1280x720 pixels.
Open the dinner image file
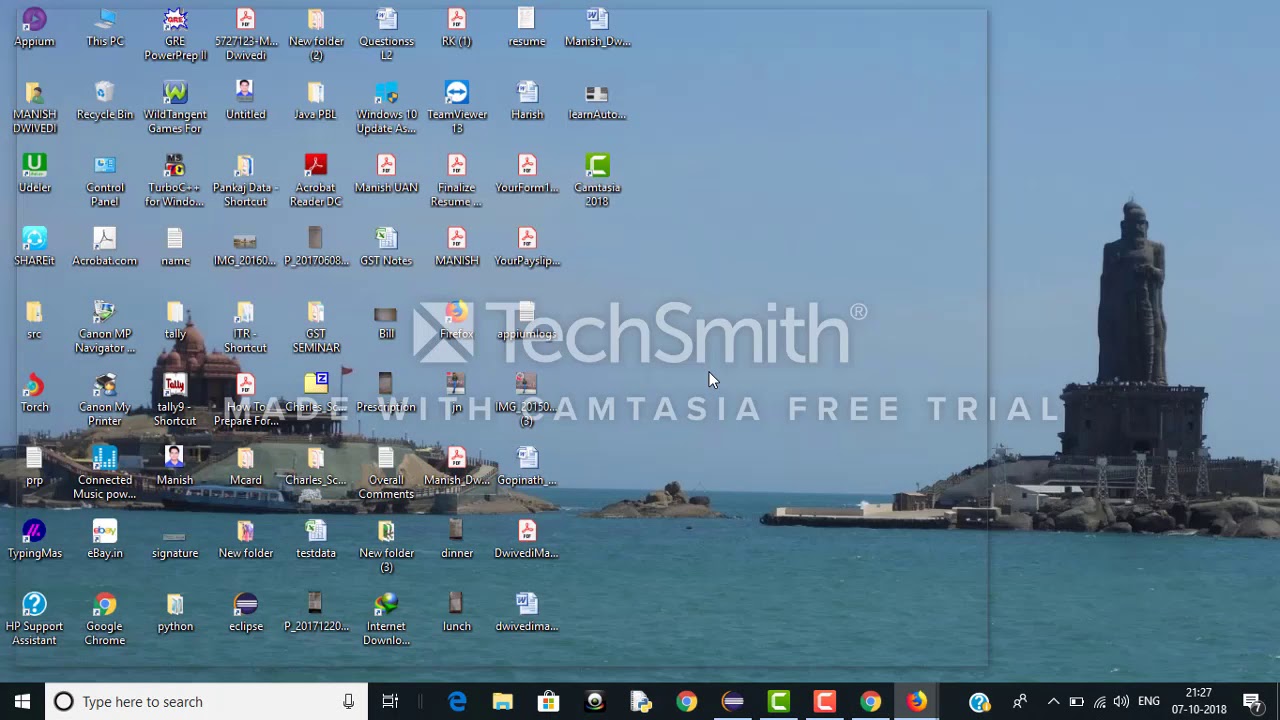457,539
